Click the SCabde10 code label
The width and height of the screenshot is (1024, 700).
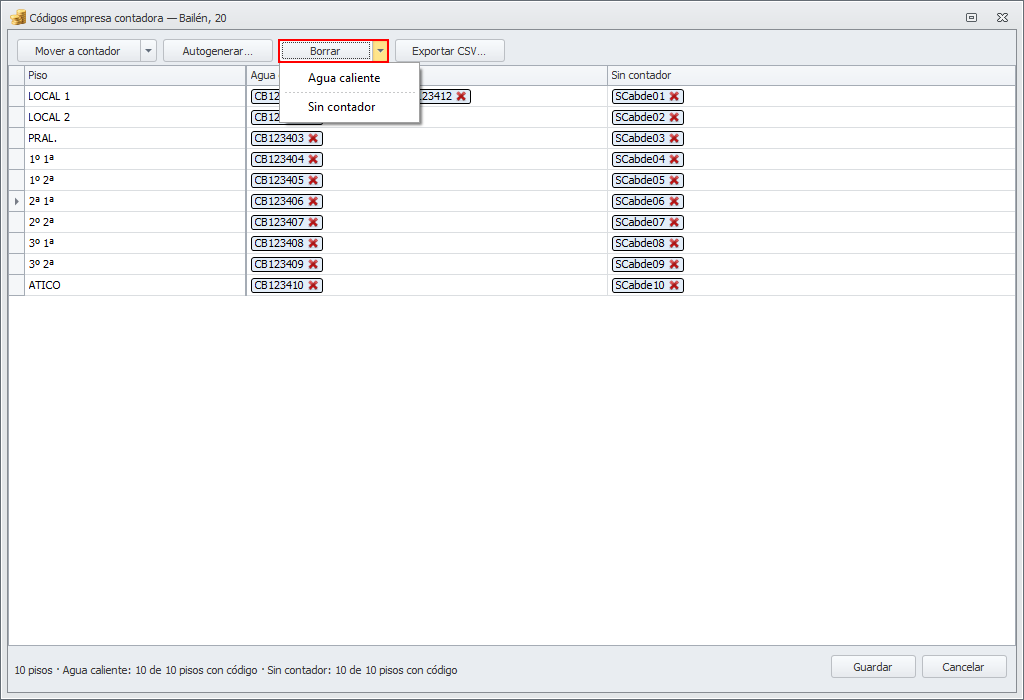(640, 285)
